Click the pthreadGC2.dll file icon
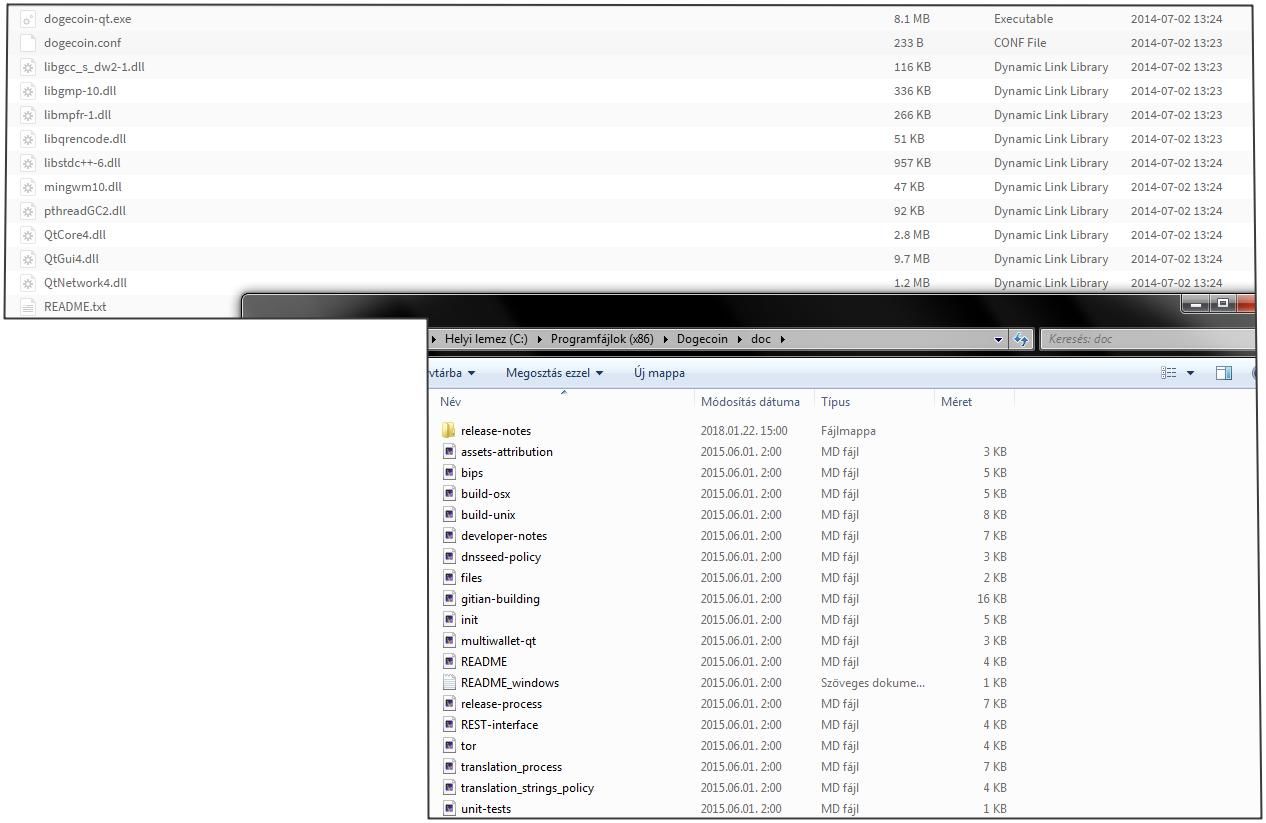Viewport: 1266px width, 823px height. point(28,211)
